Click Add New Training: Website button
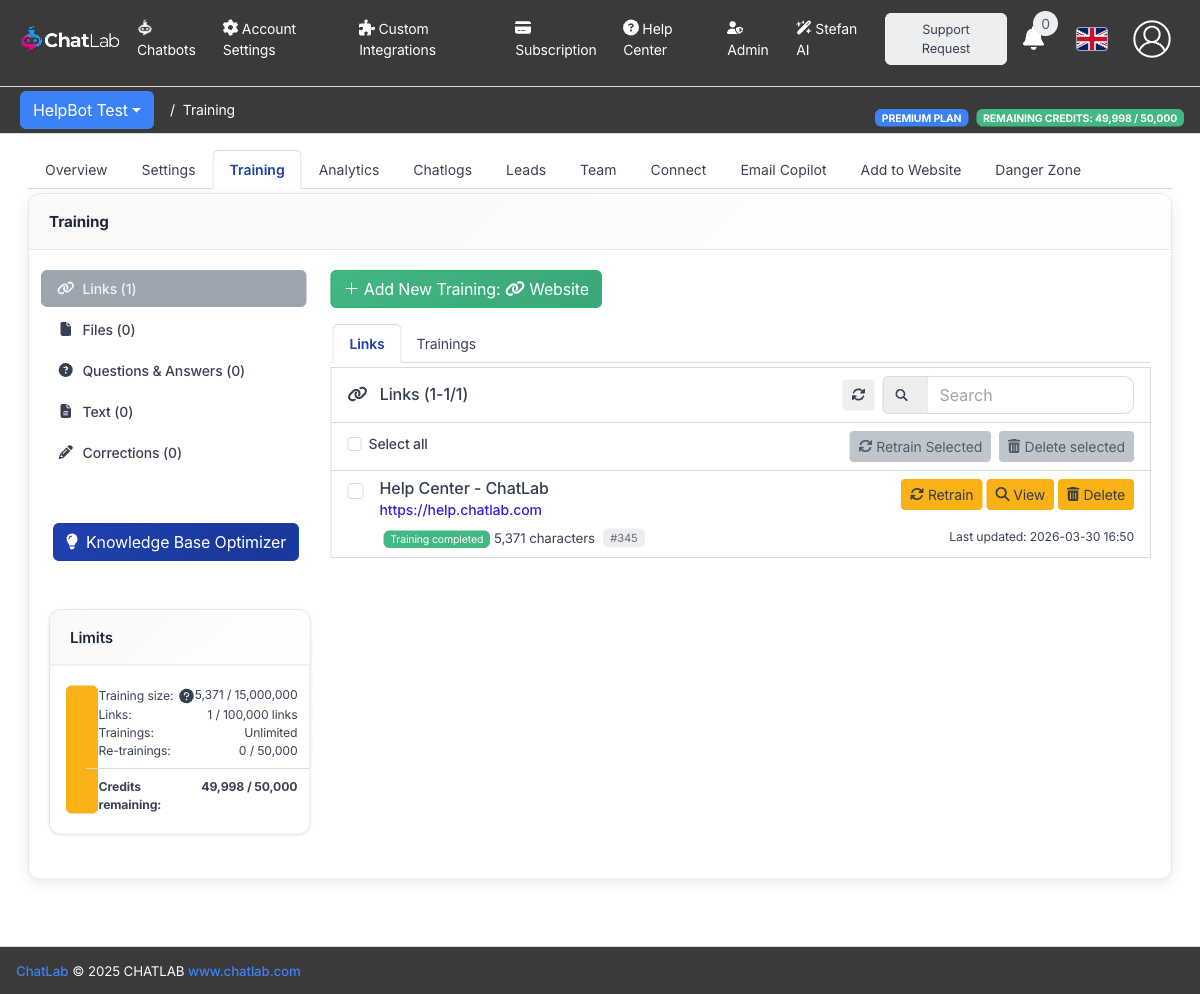The height and width of the screenshot is (994, 1200). (x=466, y=289)
